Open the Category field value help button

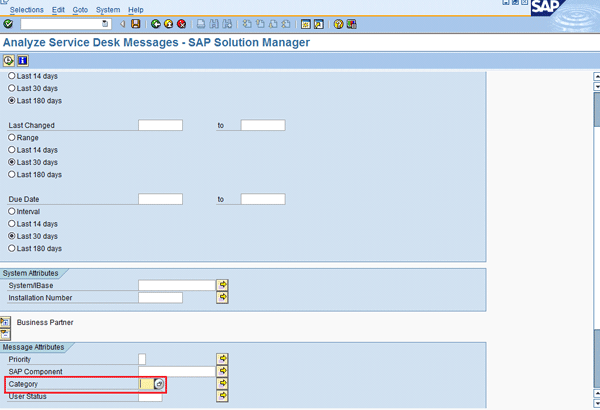pyautogui.click(x=159, y=384)
